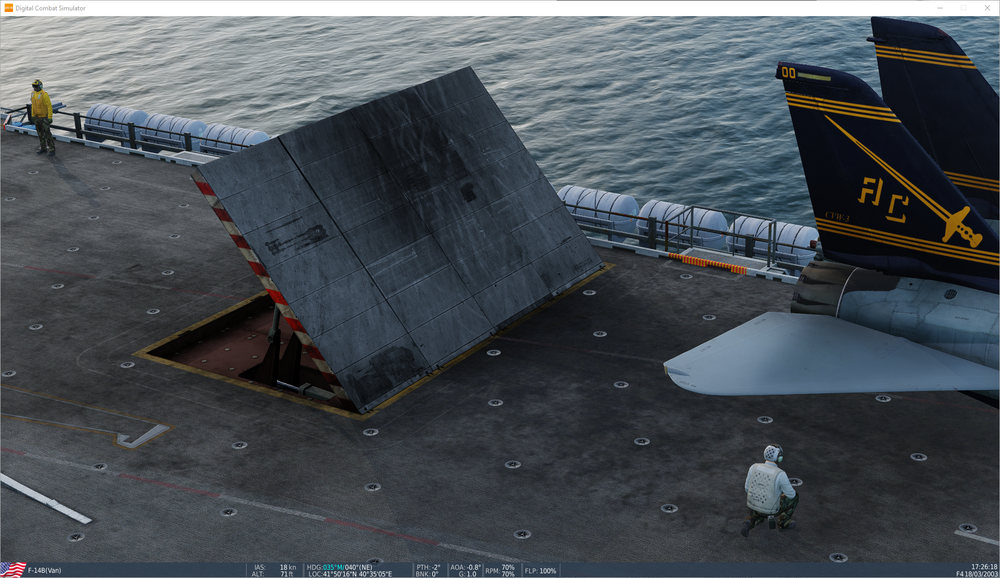The height and width of the screenshot is (578, 1000).
Task: Click the G "1.0" load readout
Action: [x=471, y=574]
